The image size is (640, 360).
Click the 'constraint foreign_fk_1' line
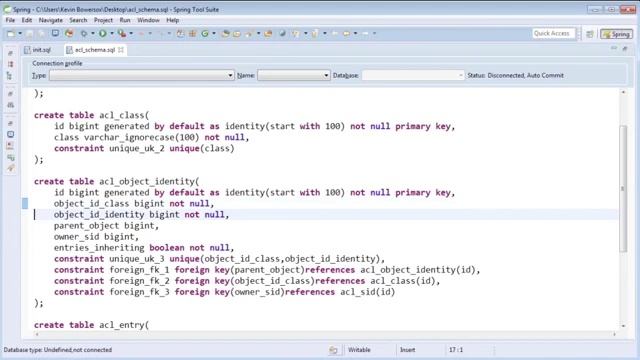tap(267, 270)
